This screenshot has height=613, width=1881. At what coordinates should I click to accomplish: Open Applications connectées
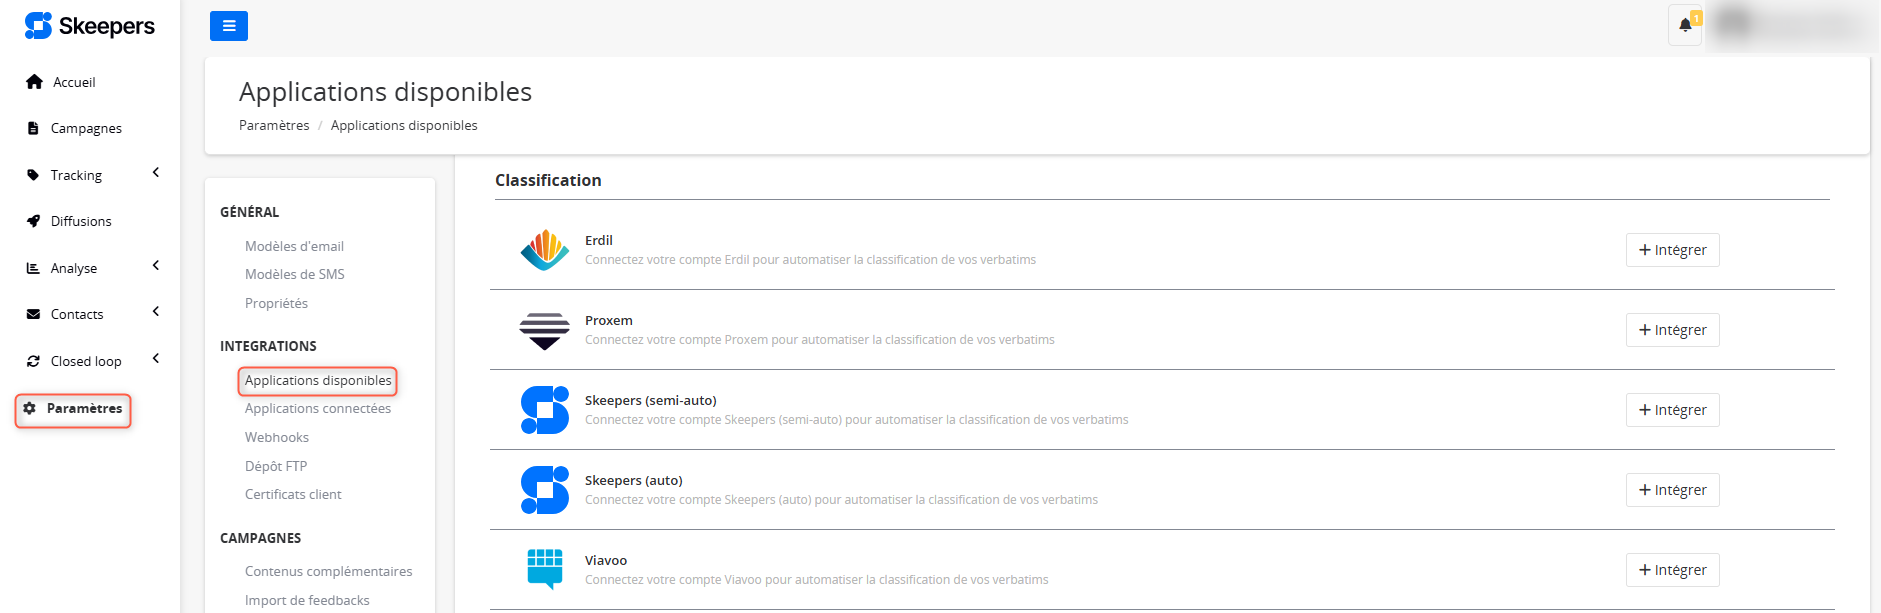tap(318, 408)
